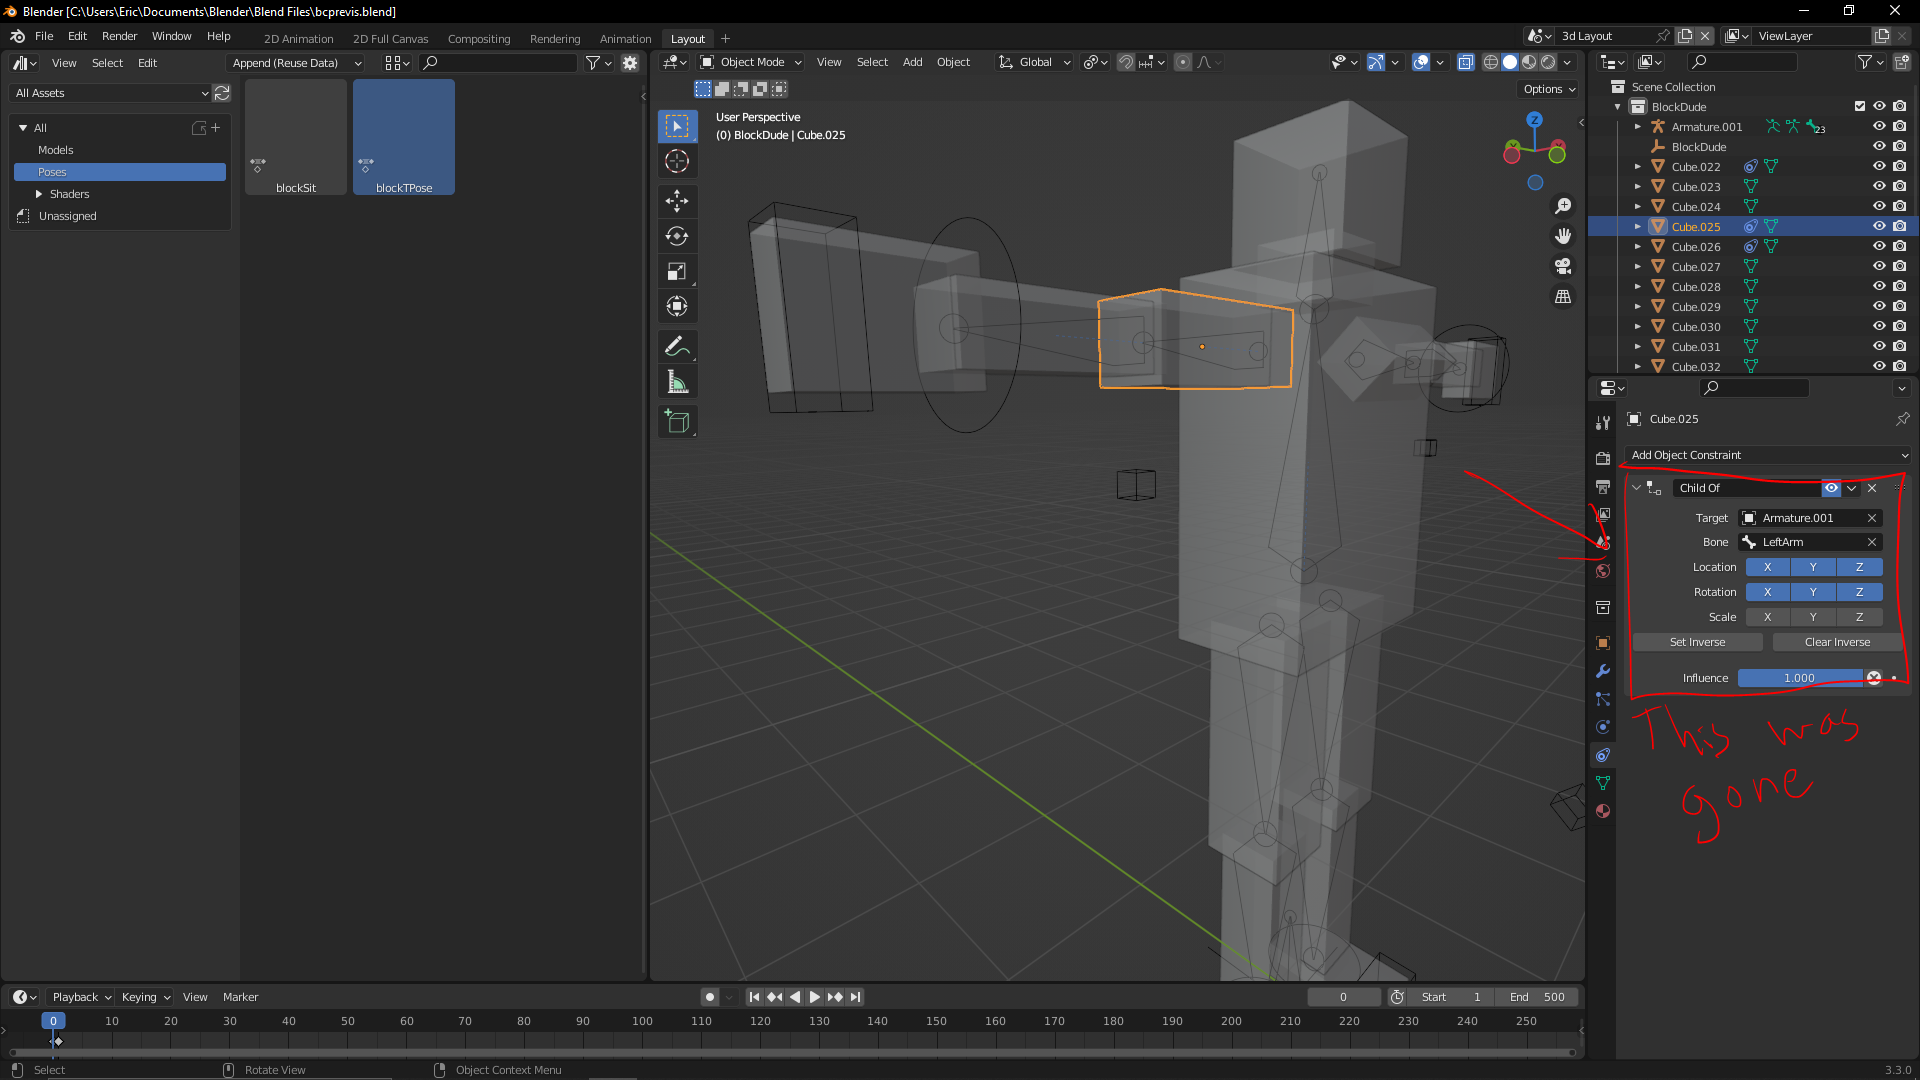Open the Global transform orientation dropdown
The image size is (1920, 1080).
coord(1035,62)
